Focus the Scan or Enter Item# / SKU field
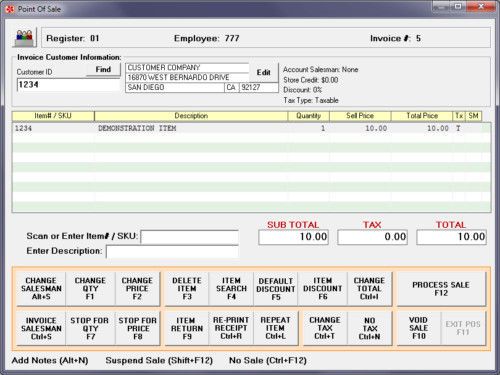Image resolution: width=500 pixels, height=375 pixels. click(x=189, y=237)
